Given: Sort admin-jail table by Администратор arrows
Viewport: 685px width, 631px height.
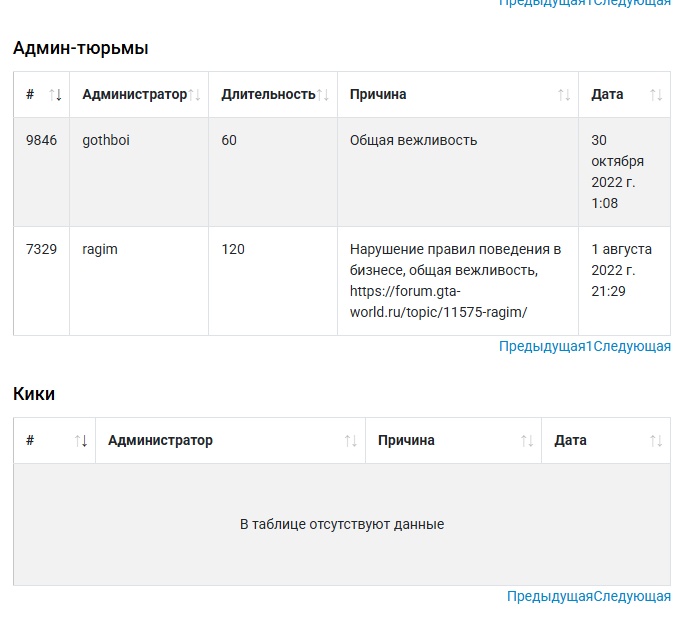Looking at the screenshot, I should pos(194,95).
